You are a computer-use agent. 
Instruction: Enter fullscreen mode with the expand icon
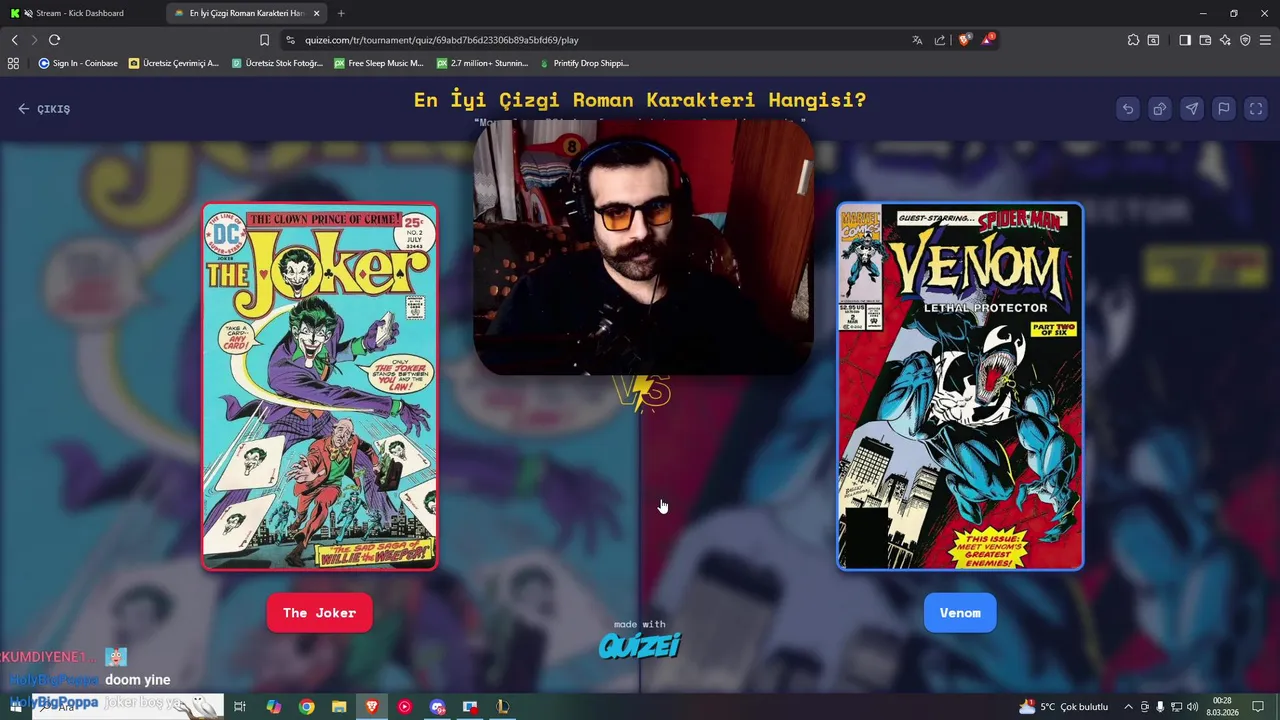pos(1256,109)
